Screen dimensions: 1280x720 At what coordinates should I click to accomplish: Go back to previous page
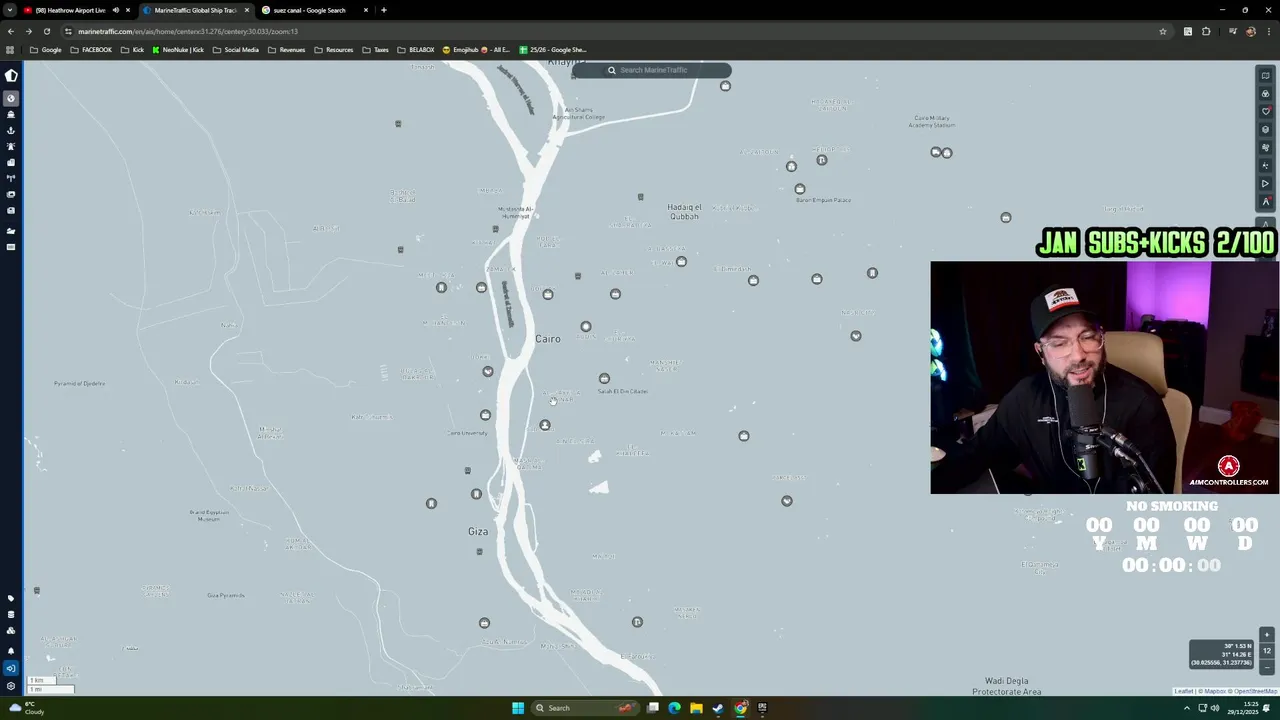10,31
